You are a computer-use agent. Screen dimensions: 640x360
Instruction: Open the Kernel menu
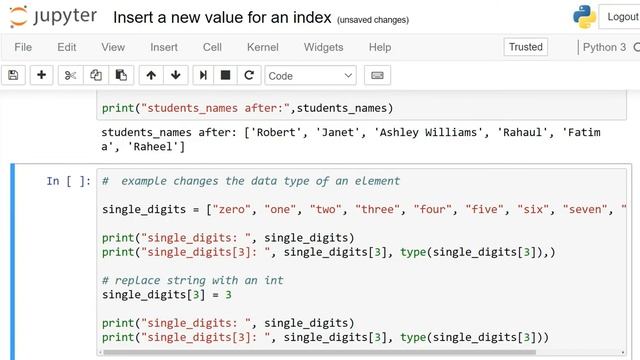click(262, 47)
